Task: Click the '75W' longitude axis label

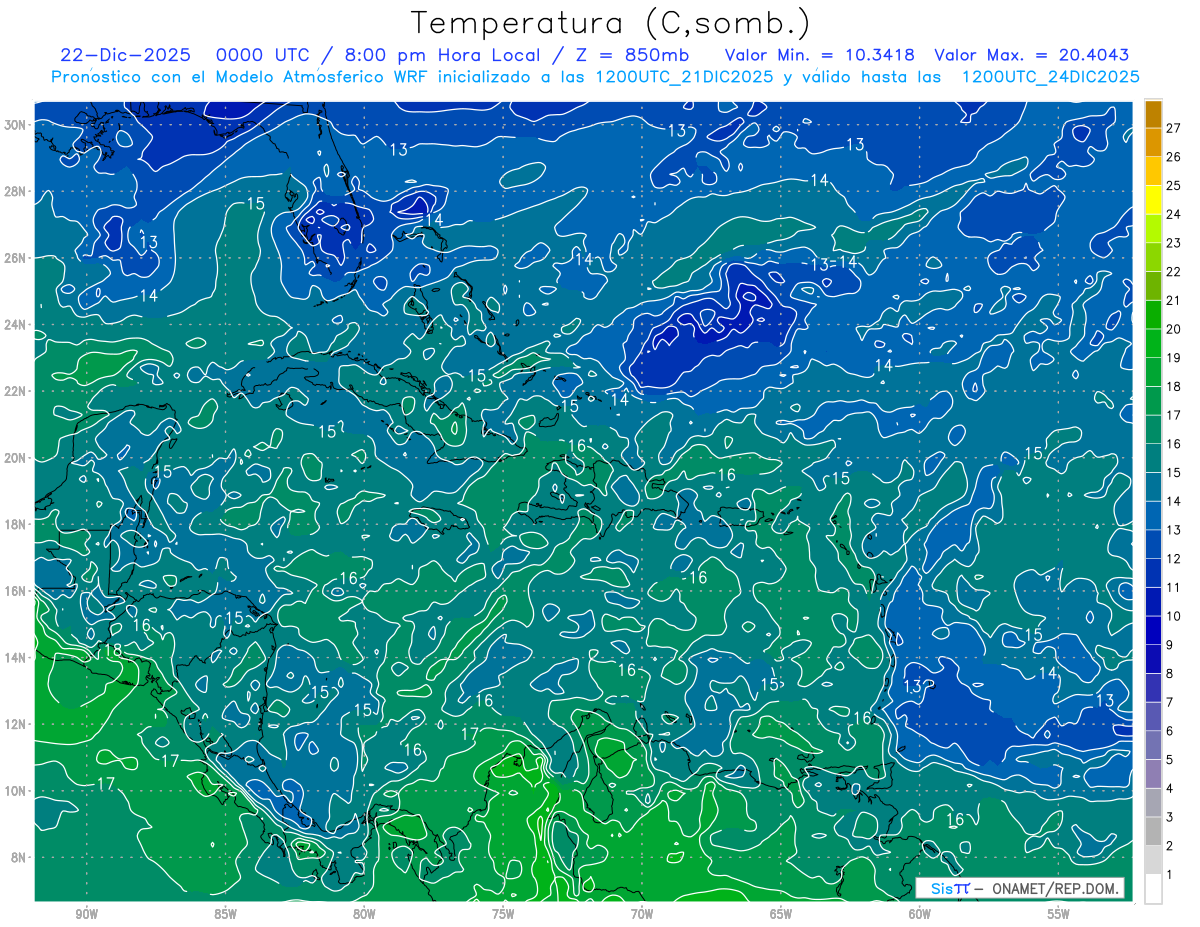Action: click(x=503, y=914)
